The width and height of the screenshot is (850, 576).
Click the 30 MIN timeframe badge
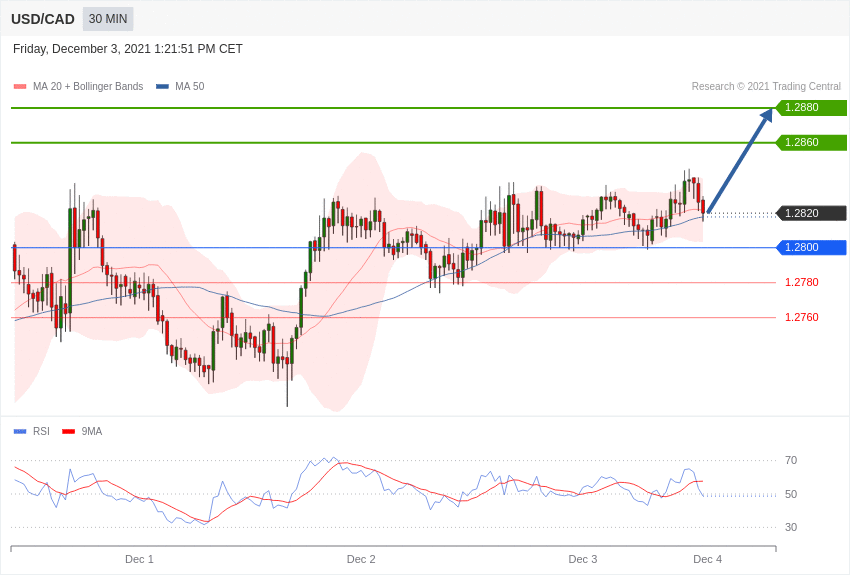pyautogui.click(x=108, y=19)
